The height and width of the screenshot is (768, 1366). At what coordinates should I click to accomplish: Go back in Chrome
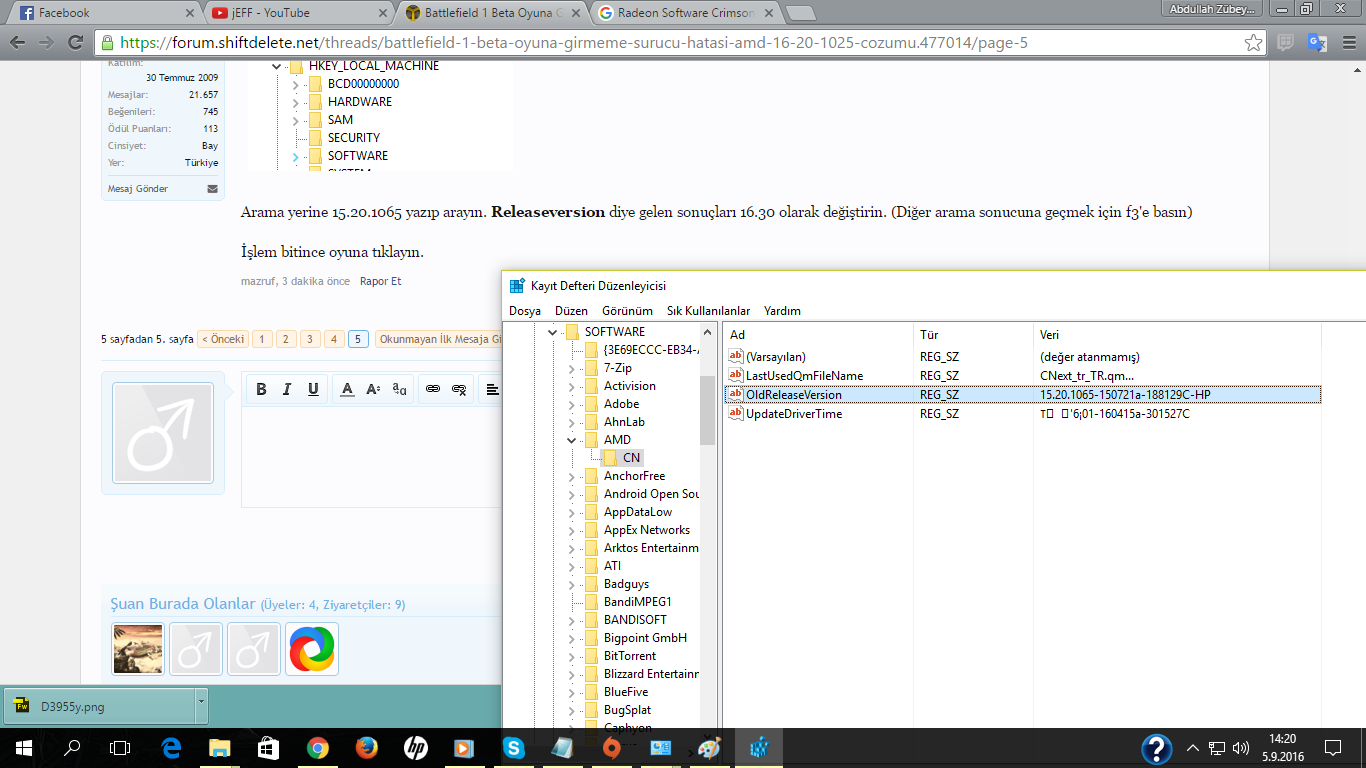pos(17,43)
